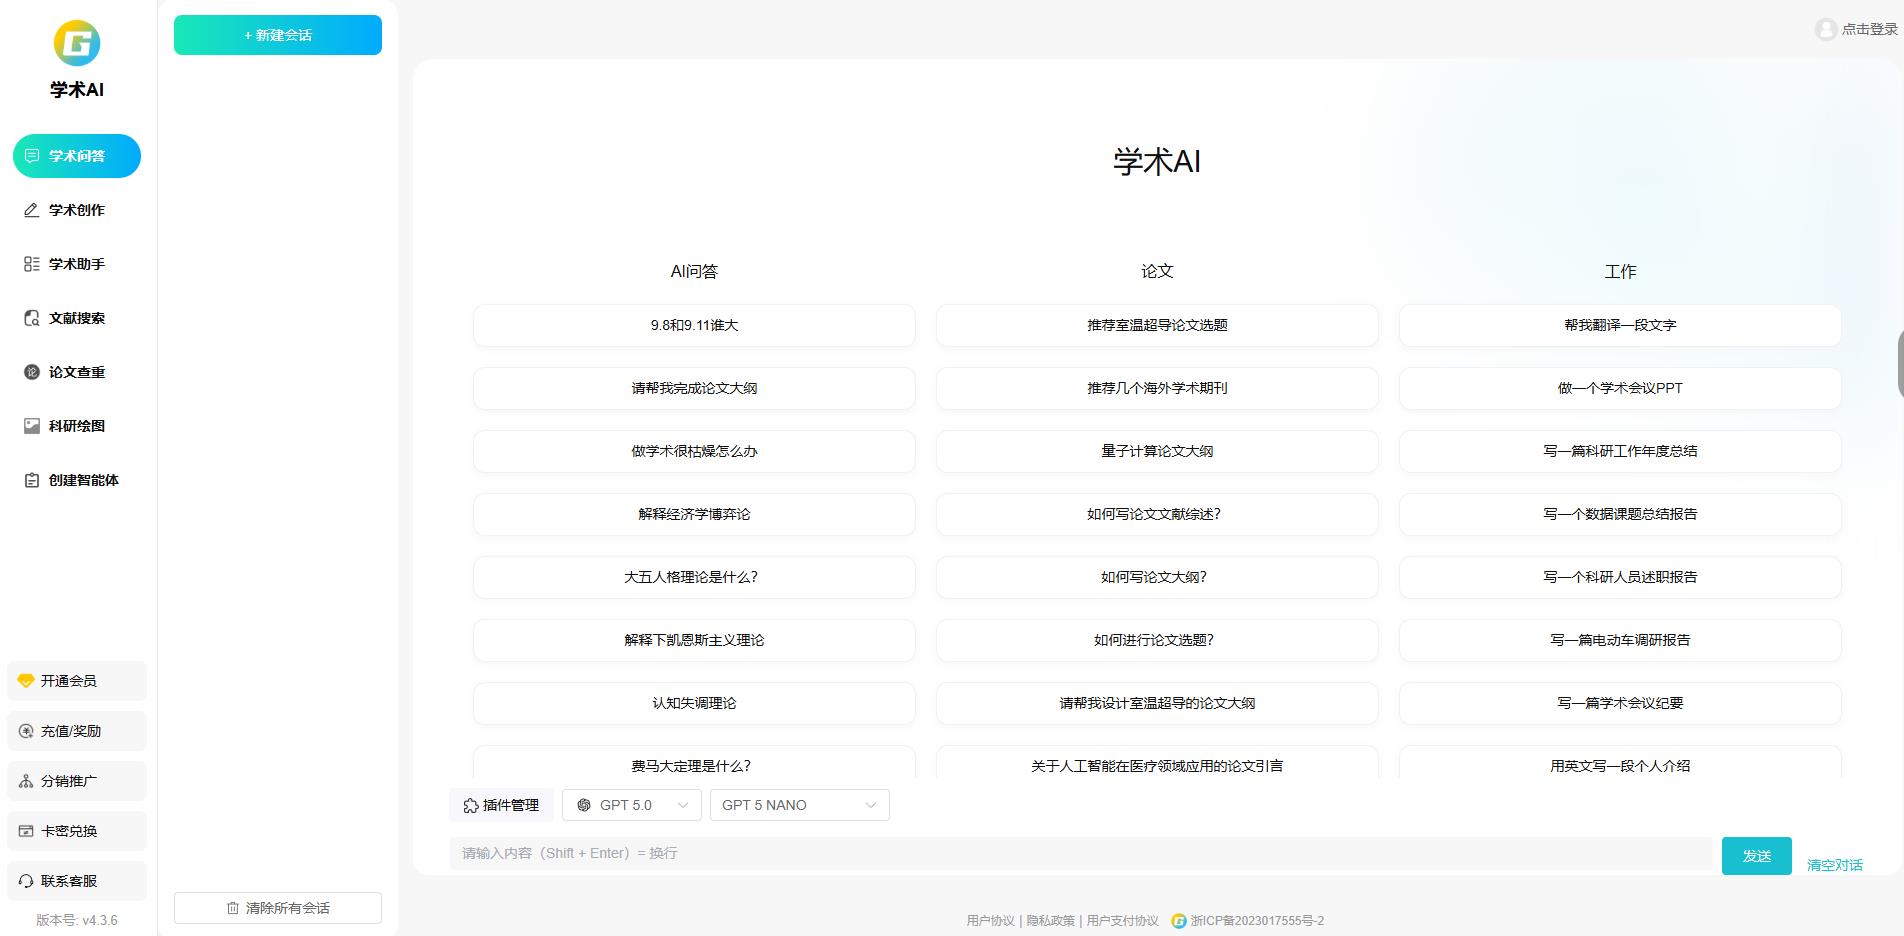Click the 学术AI logo icon
The height and width of the screenshot is (936, 1904).
[77, 43]
